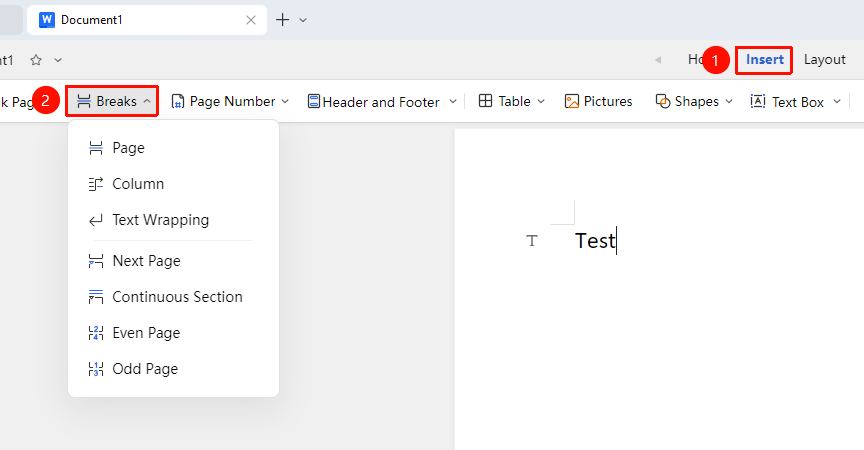Click the Odd Page icon
This screenshot has width=864, height=450.
click(x=96, y=369)
